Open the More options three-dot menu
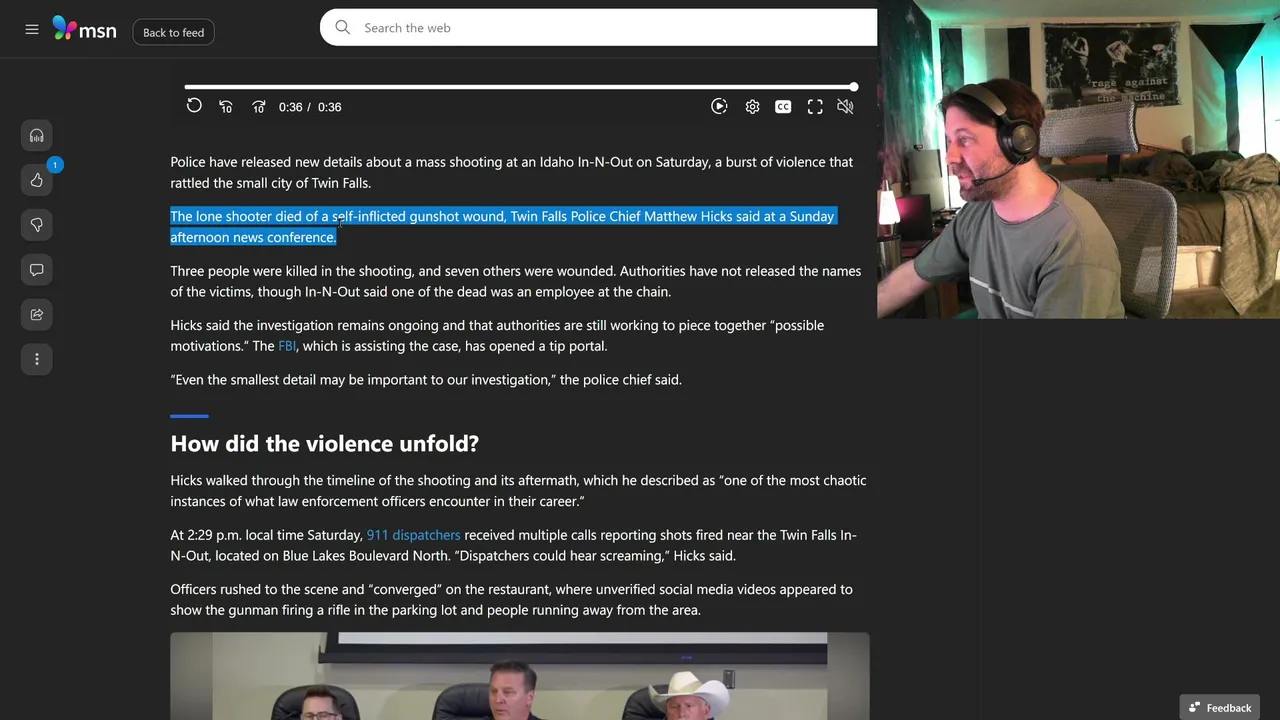1280x720 pixels. click(x=37, y=359)
